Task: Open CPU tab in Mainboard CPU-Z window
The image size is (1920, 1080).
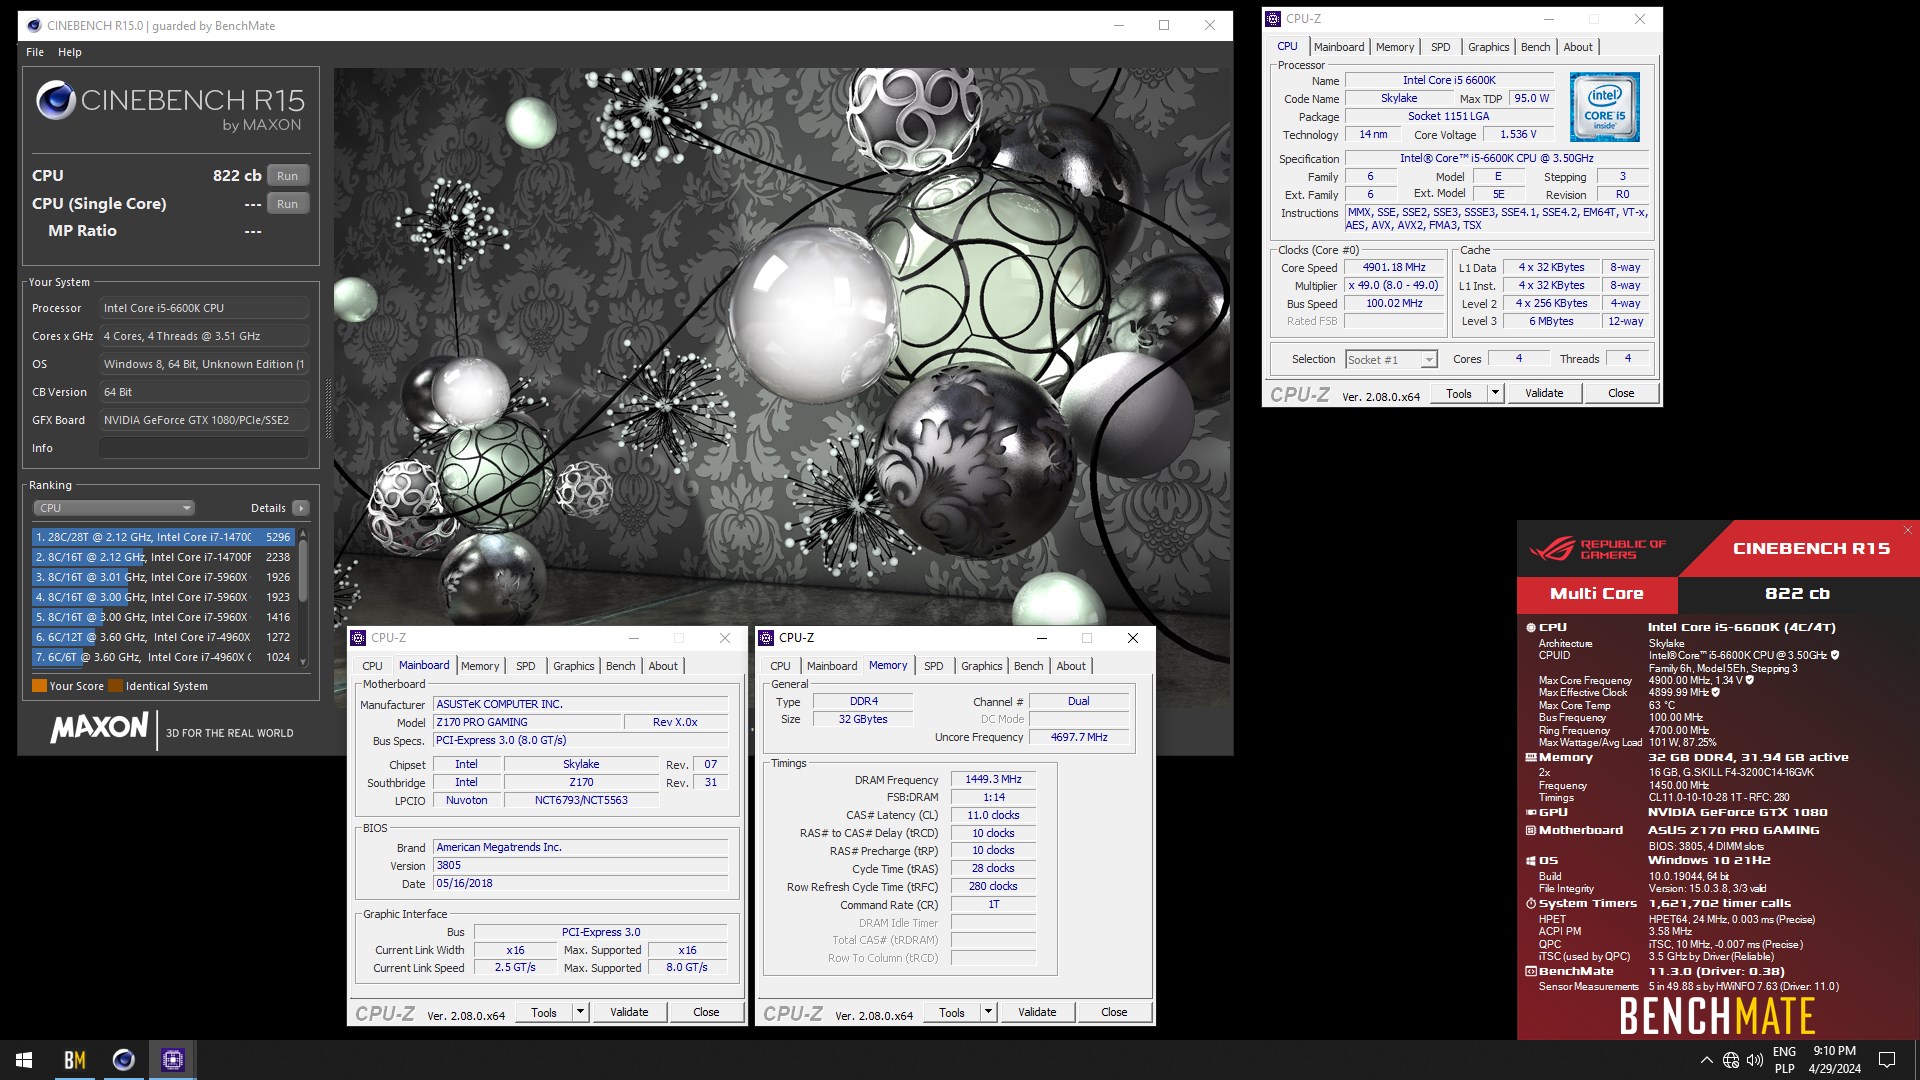Action: pos(372,666)
